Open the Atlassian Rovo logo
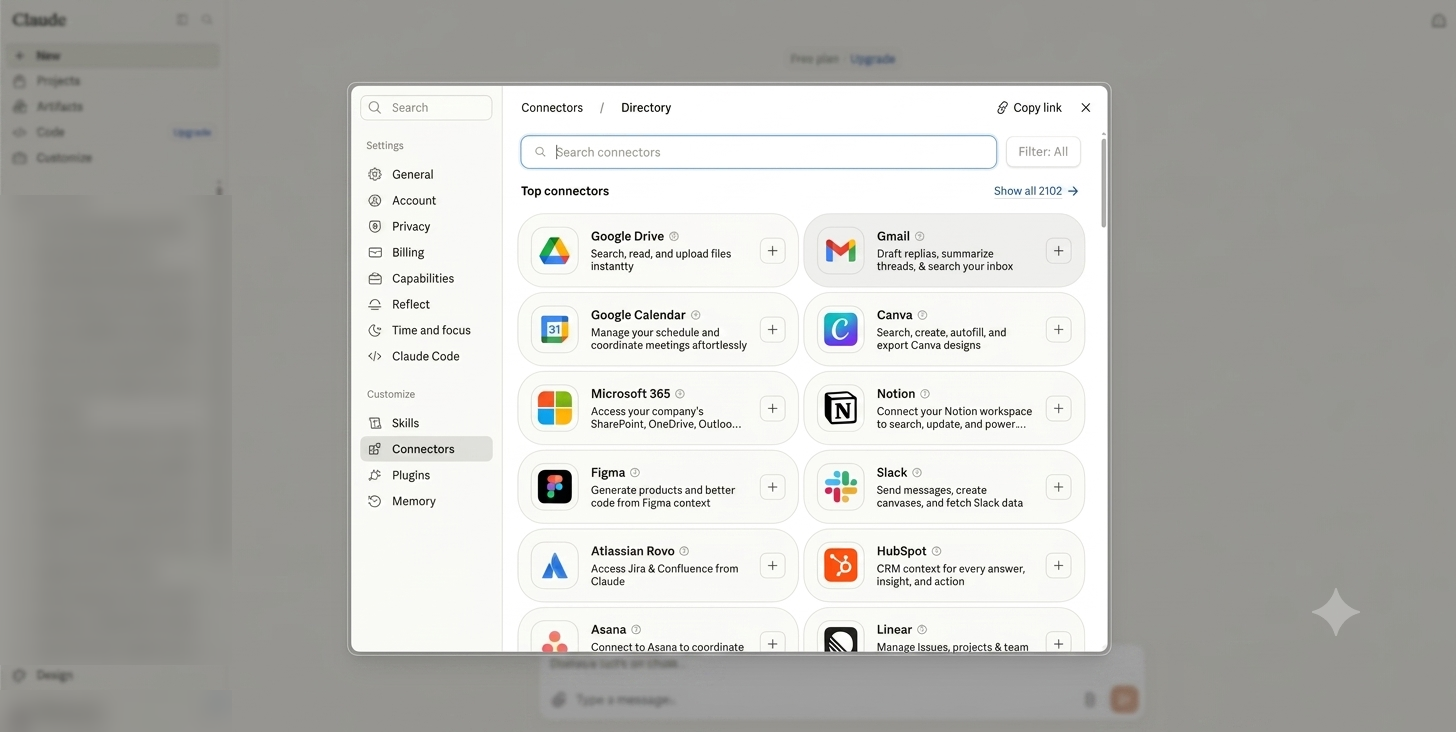This screenshot has width=1456, height=732. [555, 566]
